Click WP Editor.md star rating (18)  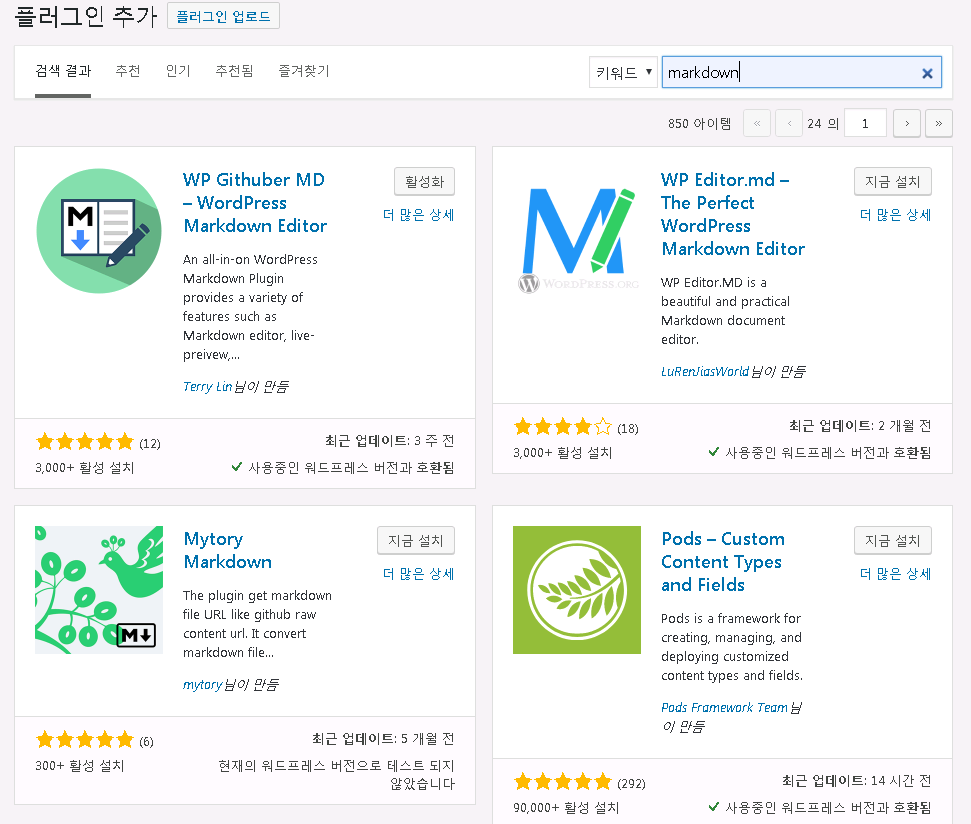click(576, 428)
